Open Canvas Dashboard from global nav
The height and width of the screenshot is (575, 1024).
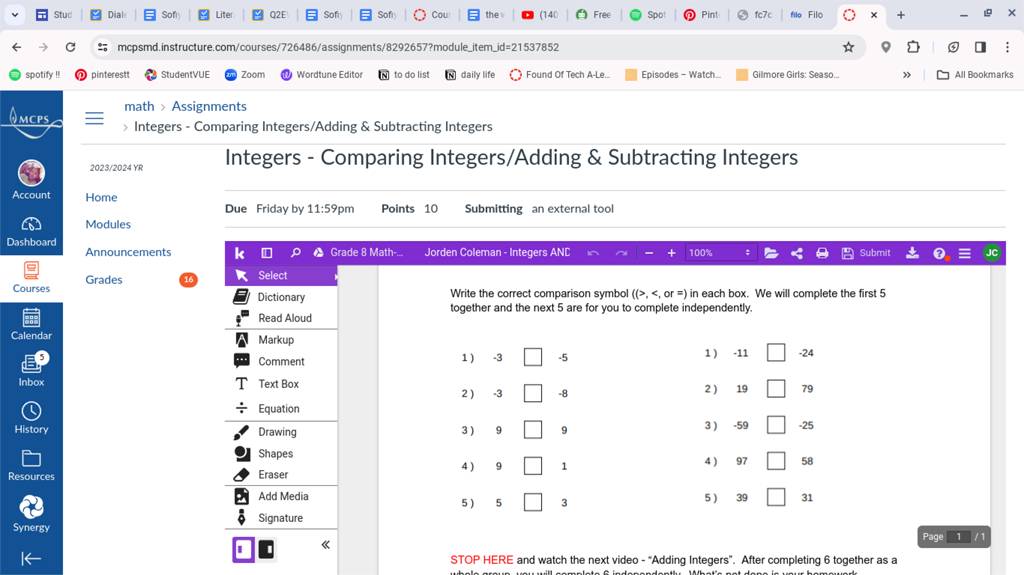point(31,232)
